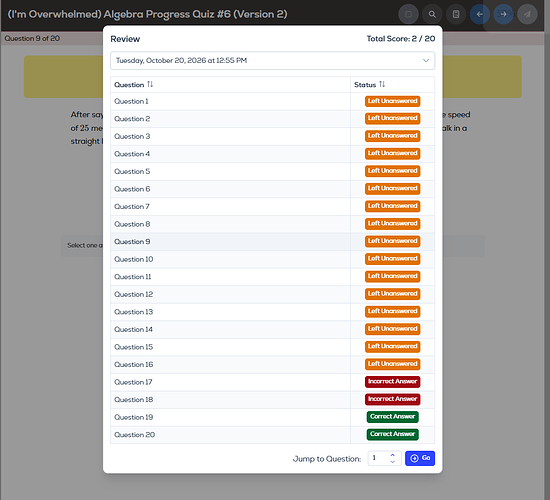Click Correct Answer badge for Question 20

[x=393, y=434]
